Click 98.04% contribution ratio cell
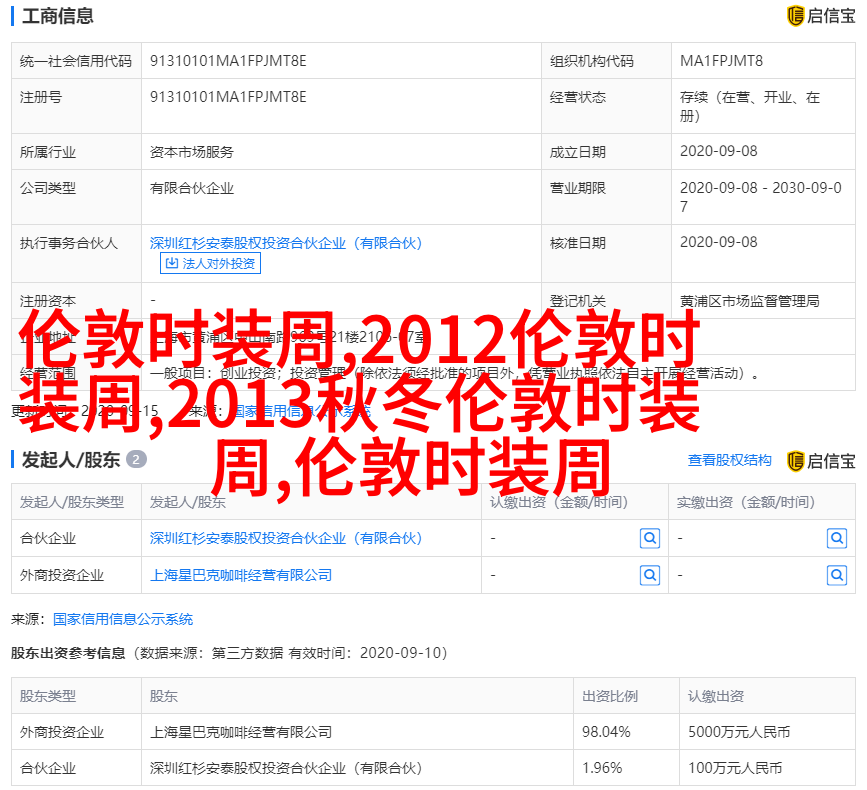The image size is (867, 790). pos(606,732)
